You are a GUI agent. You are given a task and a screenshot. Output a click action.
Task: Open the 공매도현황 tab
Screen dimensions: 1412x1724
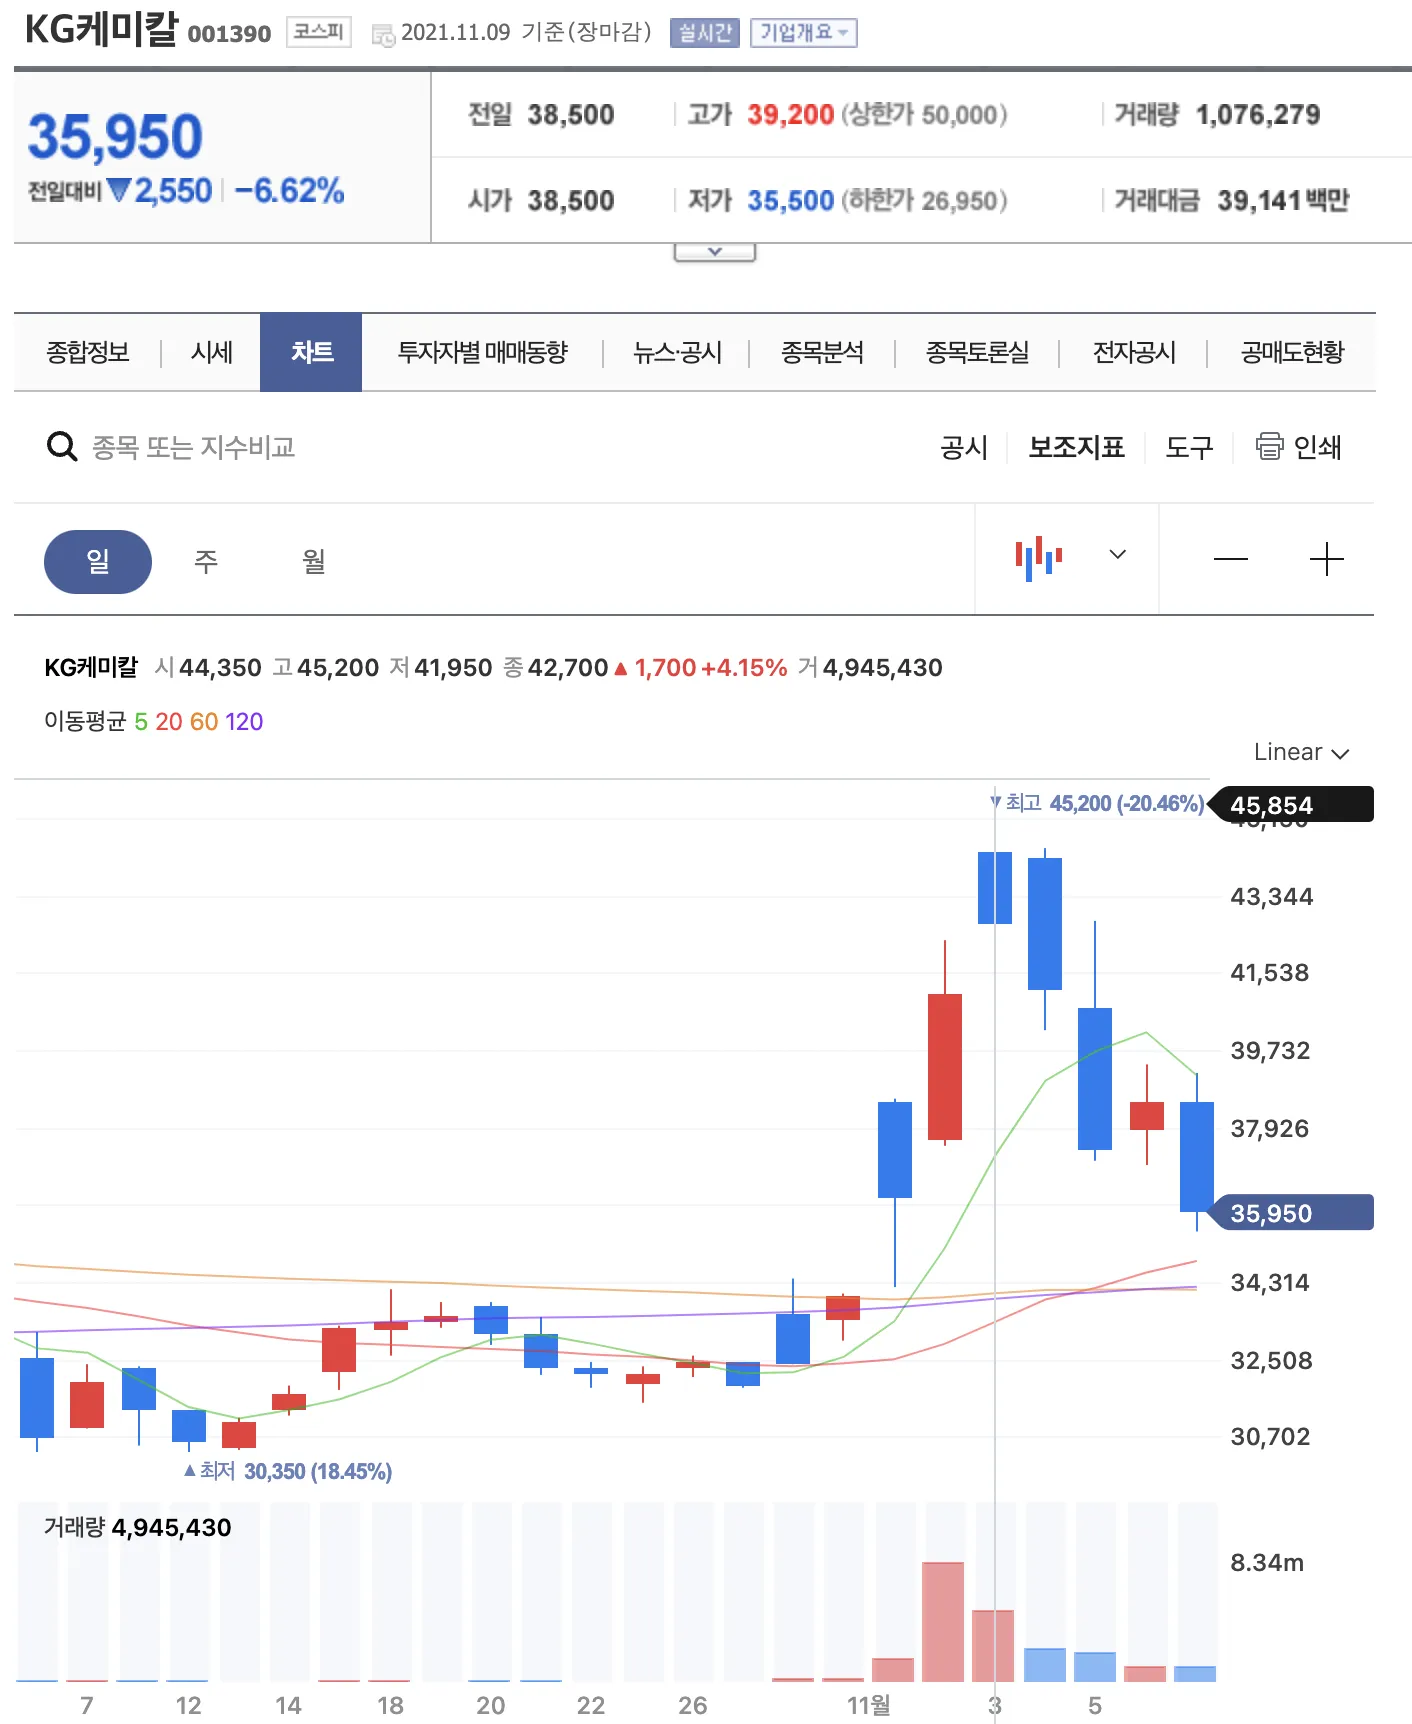point(1292,352)
